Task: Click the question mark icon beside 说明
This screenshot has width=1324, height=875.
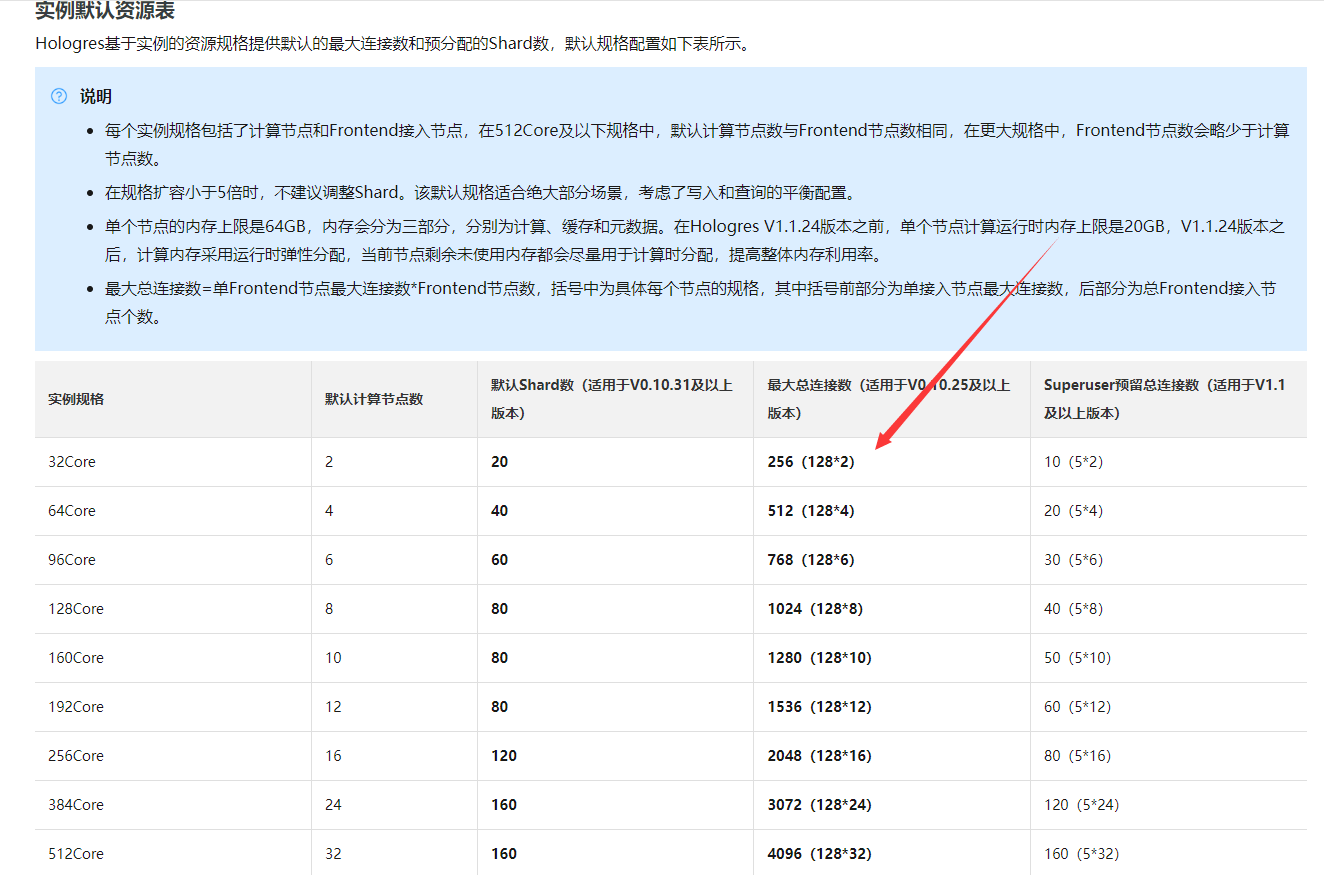Action: tap(59, 96)
